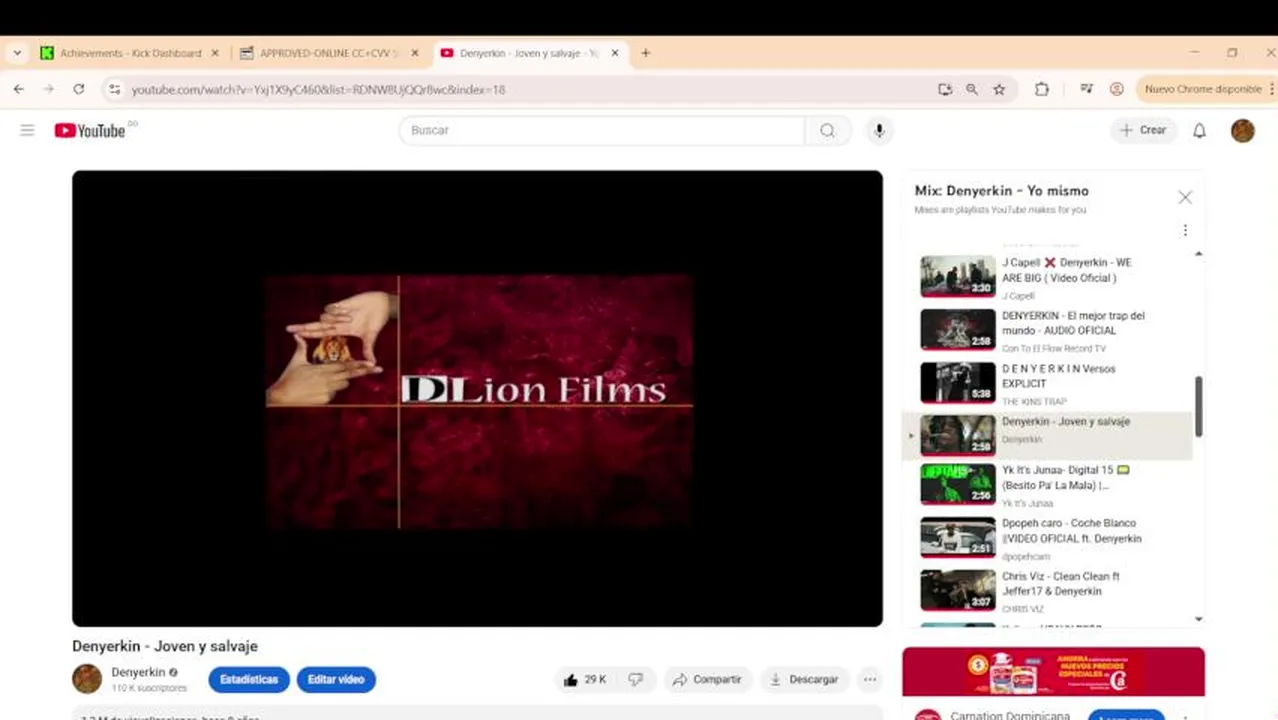The image size is (1278, 720).
Task: Expand the tab search dropdown arrow
Action: point(17,53)
